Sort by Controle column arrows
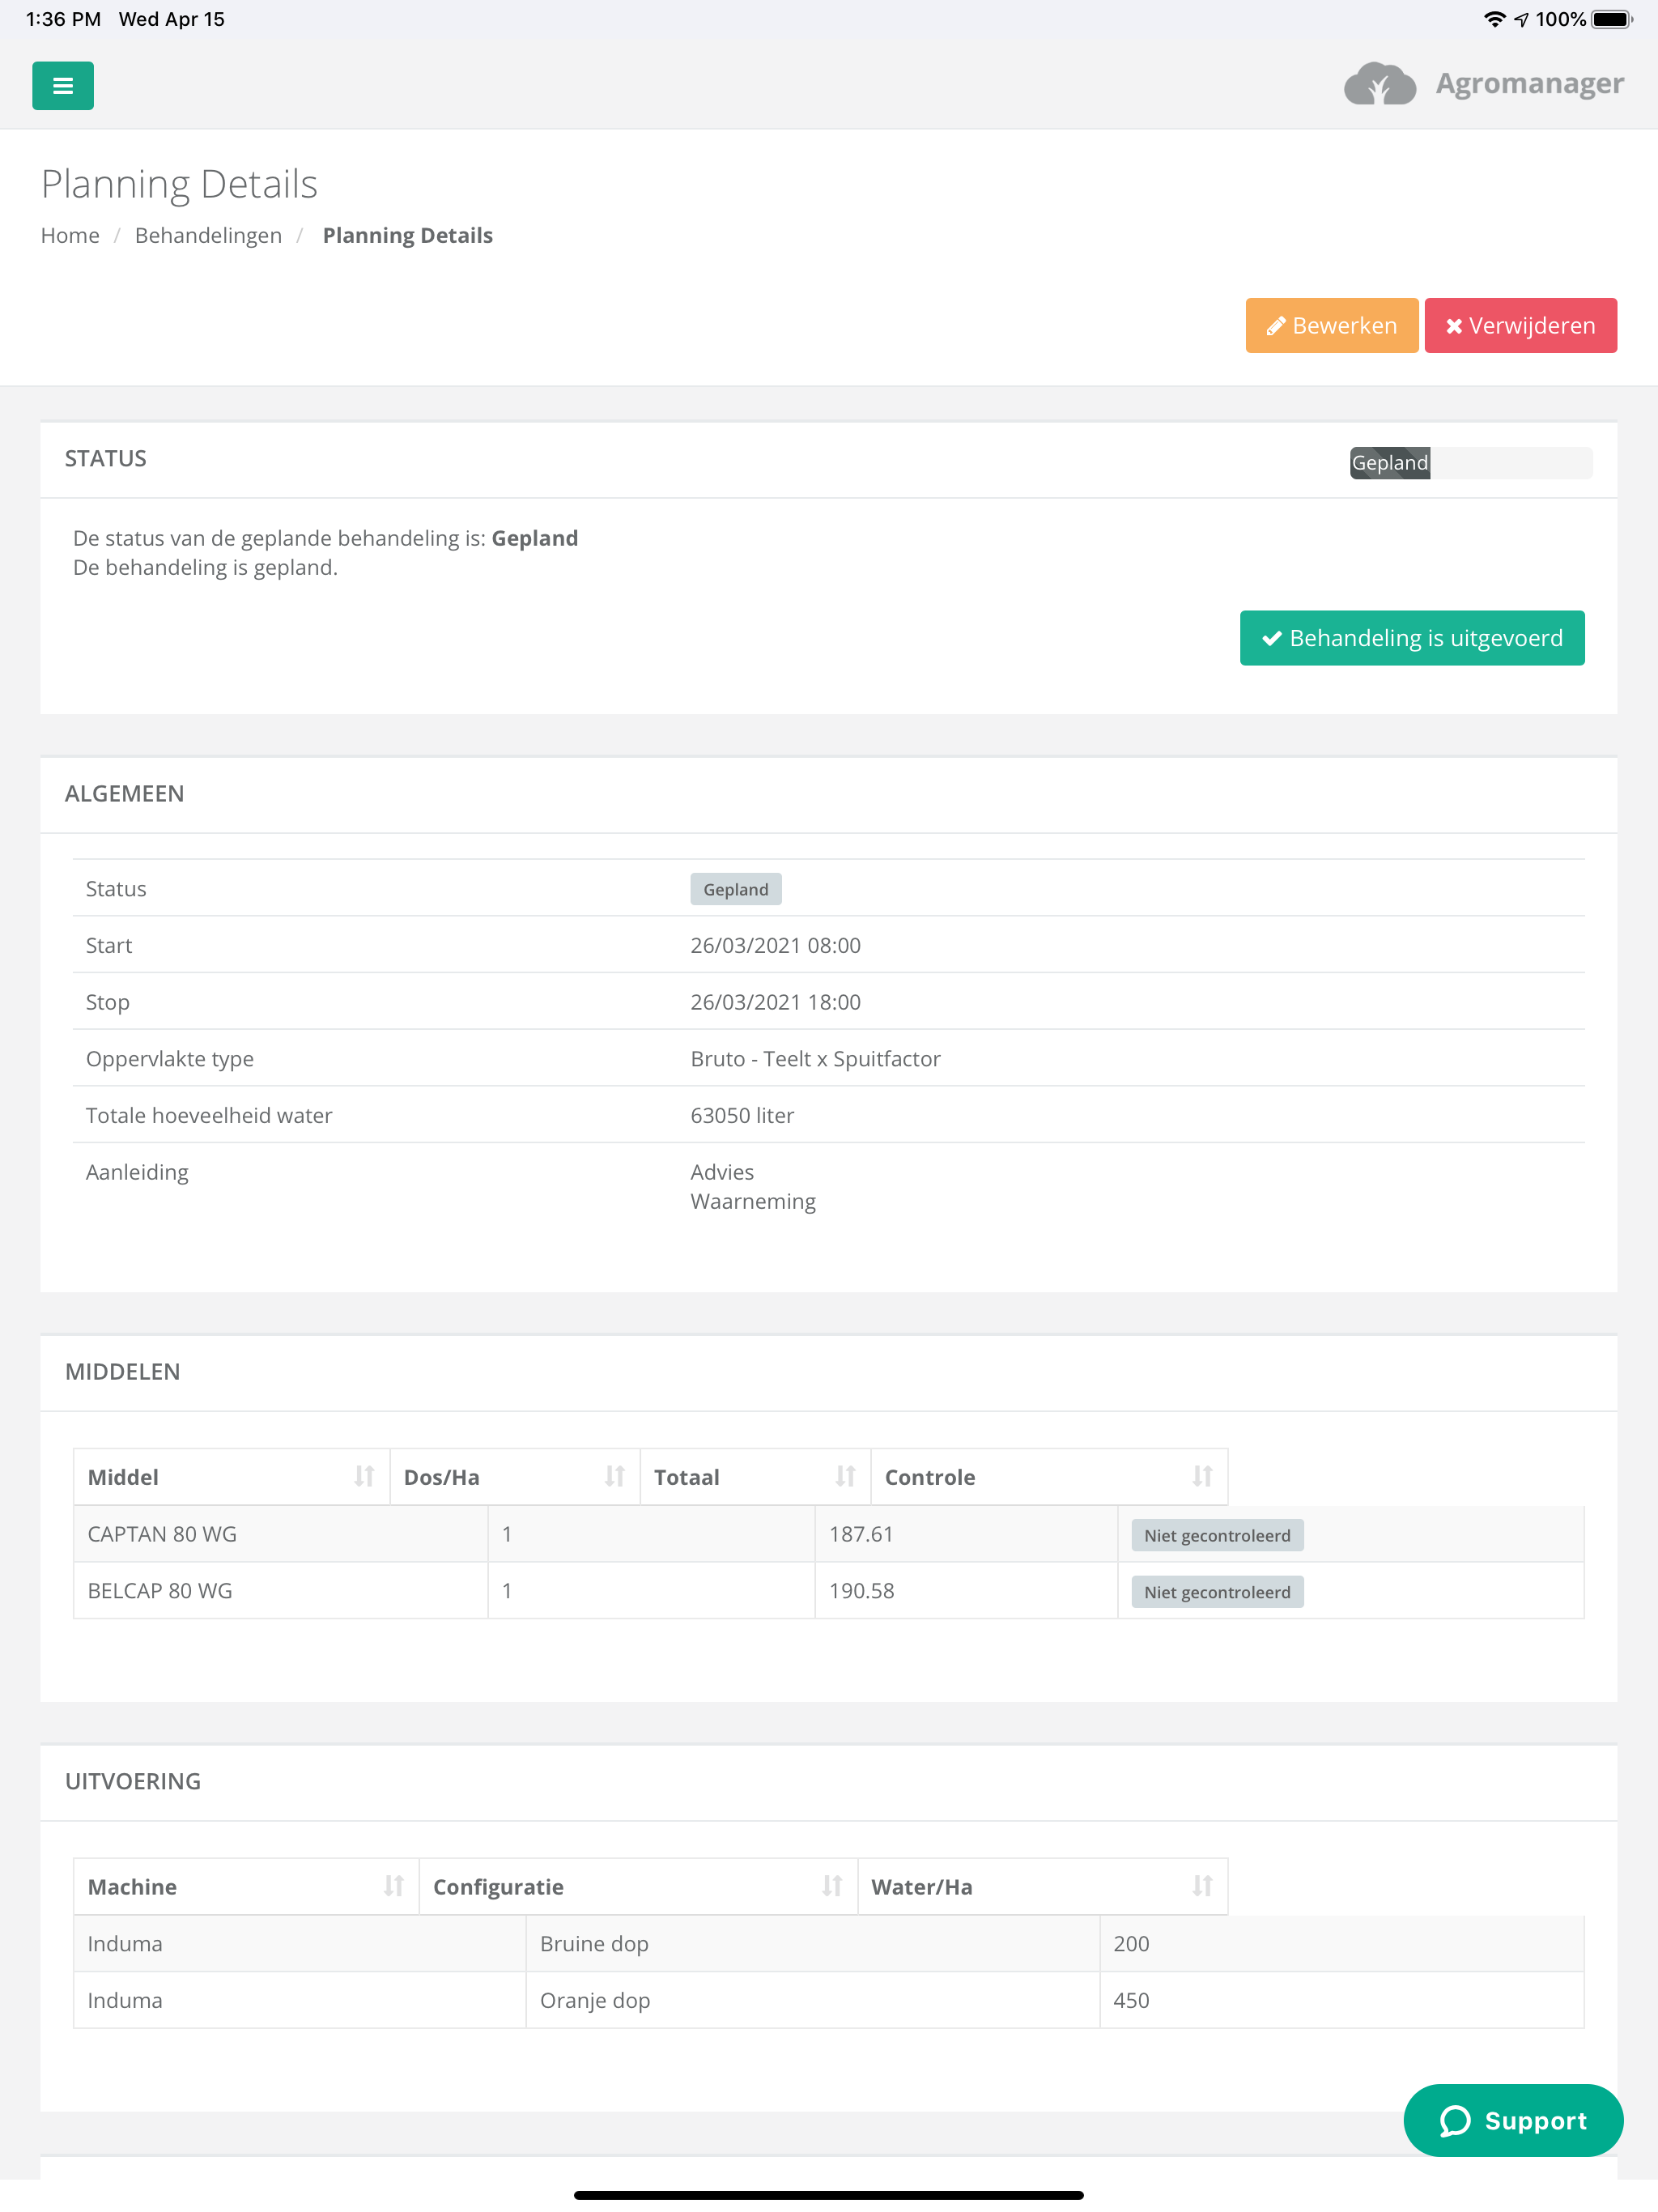This screenshot has width=1658, height=2212. [x=1202, y=1477]
